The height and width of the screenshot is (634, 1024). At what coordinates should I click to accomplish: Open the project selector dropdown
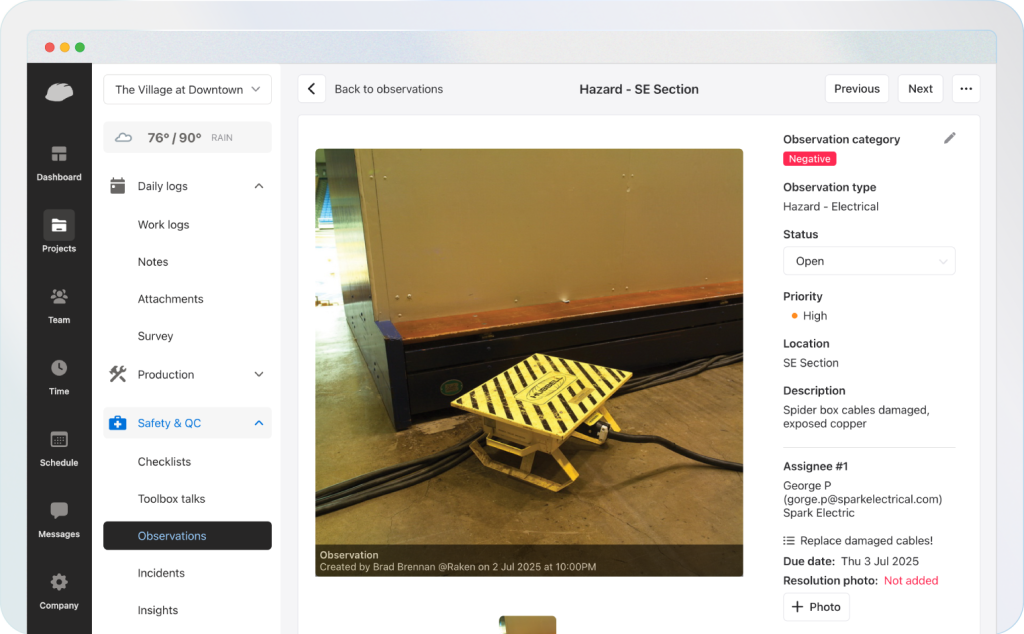[187, 89]
